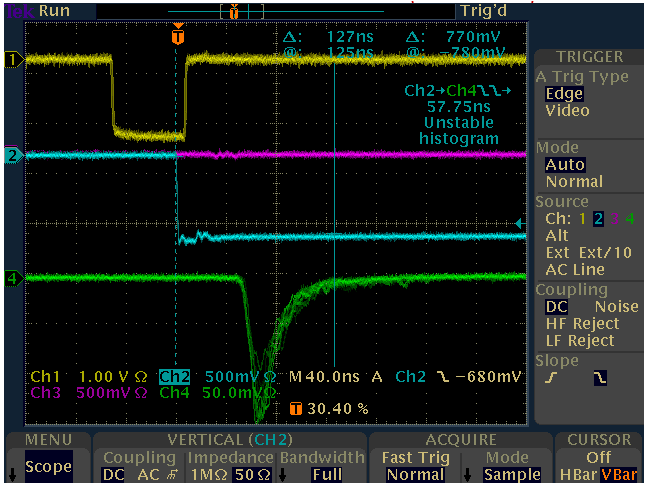Turn cursors Off
648x487 pixels.
pyautogui.click(x=598, y=458)
